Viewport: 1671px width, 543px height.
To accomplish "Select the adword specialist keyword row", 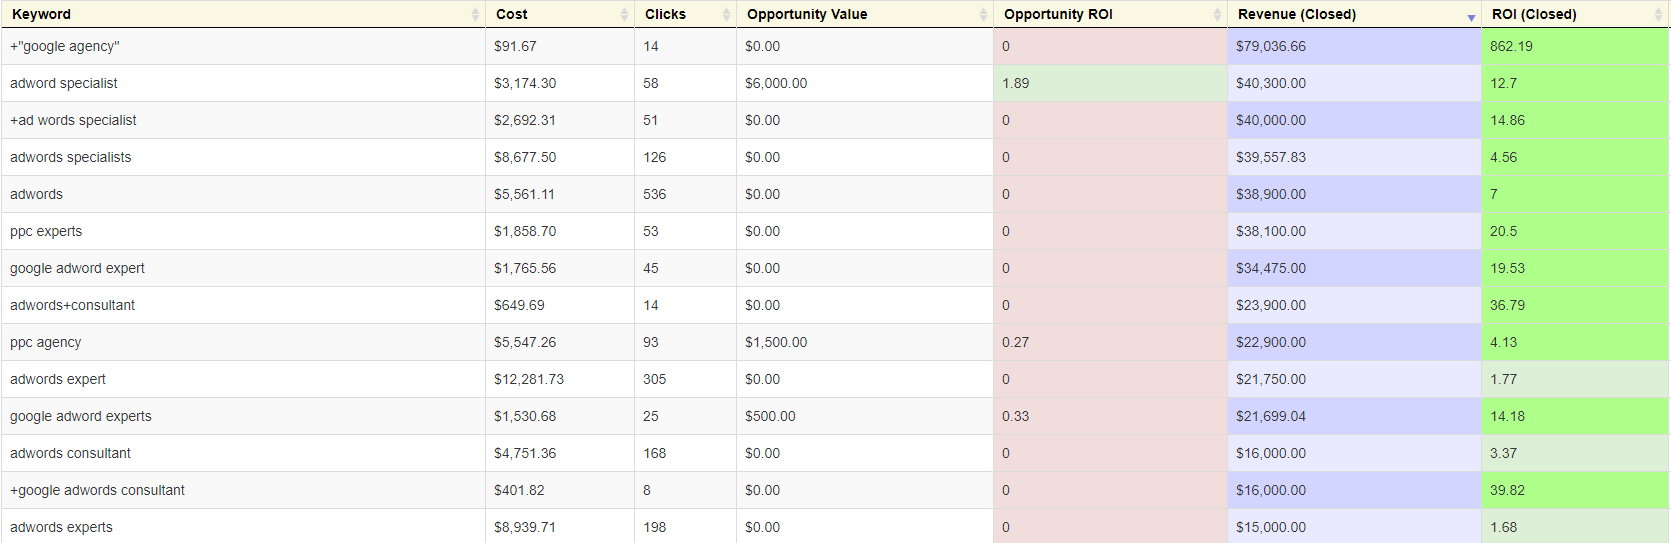I will tap(835, 83).
